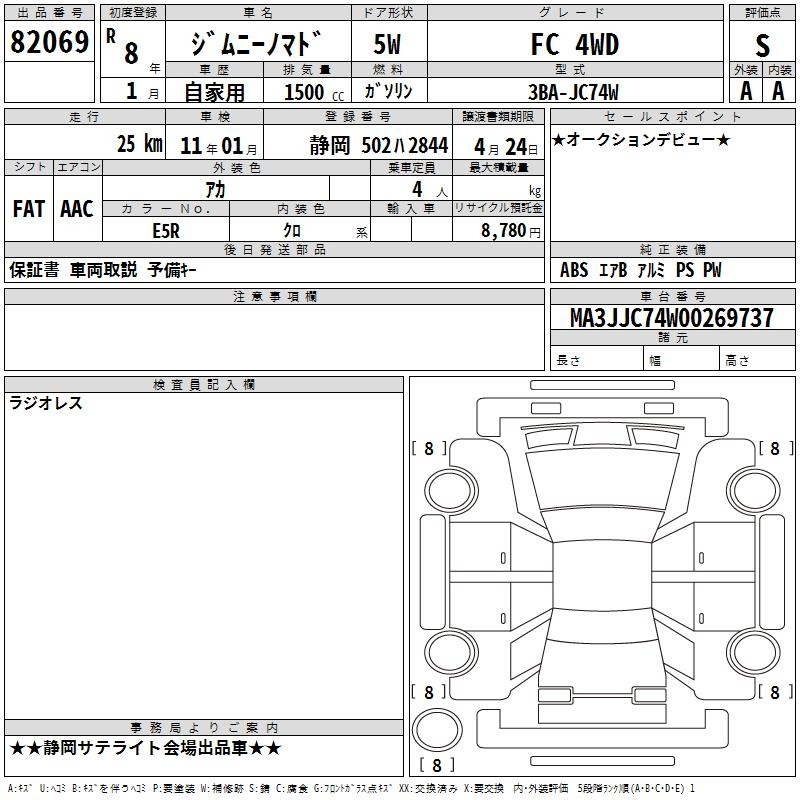The width and height of the screenshot is (800, 800).
Task: Click the lot number 82069
Action: click(x=49, y=43)
